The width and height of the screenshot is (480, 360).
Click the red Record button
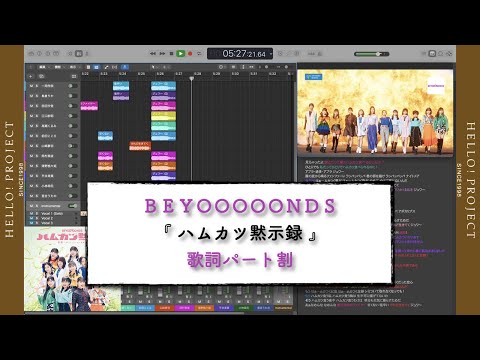(190, 53)
